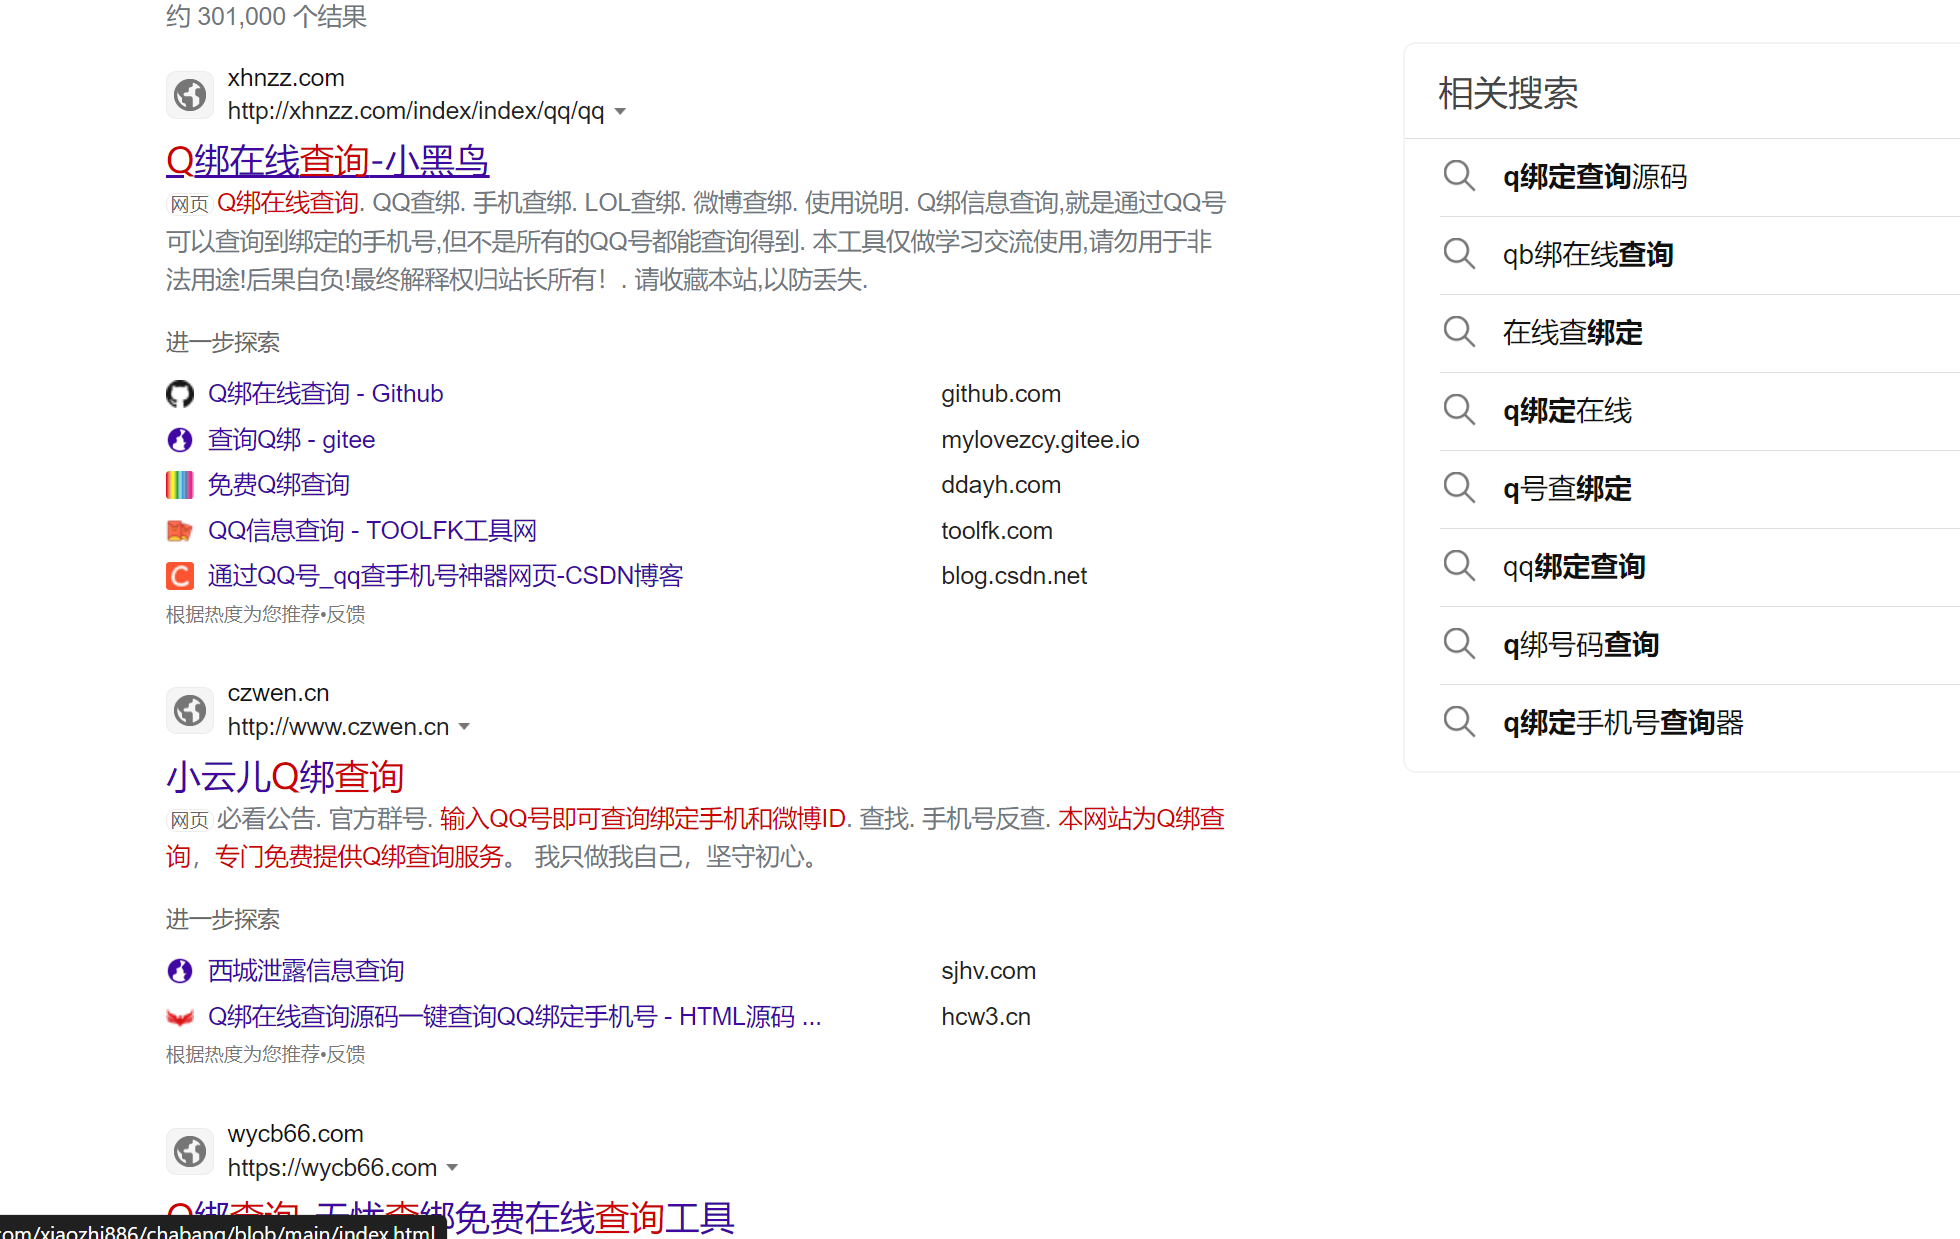This screenshot has height=1239, width=1960.
Task: Select related search q绑号码查询
Action: 1581,645
